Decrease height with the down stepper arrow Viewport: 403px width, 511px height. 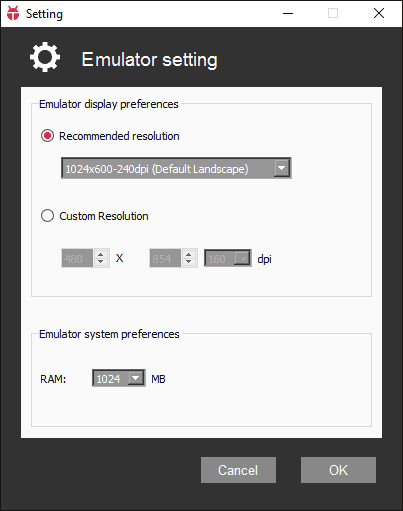point(189,262)
